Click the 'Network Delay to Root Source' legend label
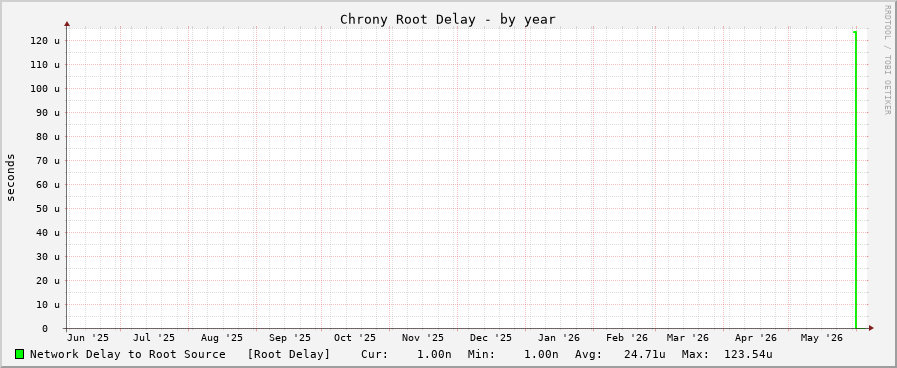 tap(128, 354)
